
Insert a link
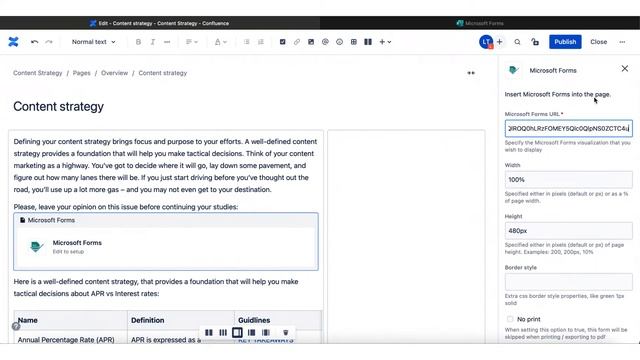(297, 42)
